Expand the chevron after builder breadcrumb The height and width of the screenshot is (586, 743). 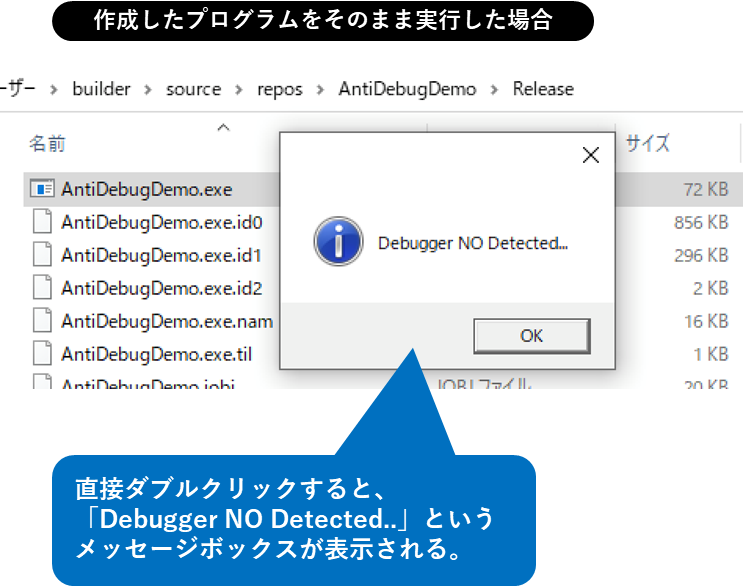pos(148,90)
